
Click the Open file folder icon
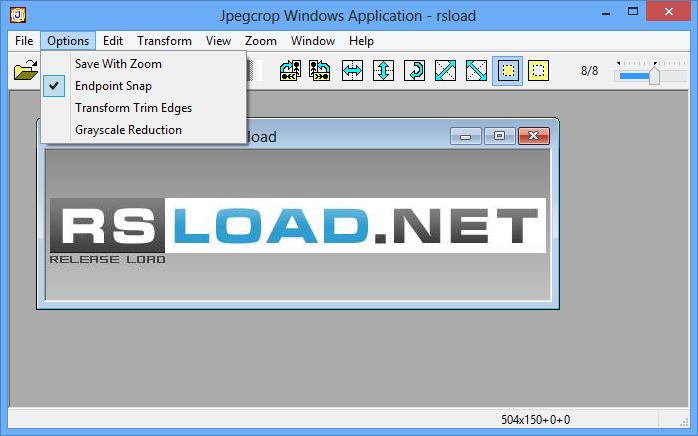25,71
